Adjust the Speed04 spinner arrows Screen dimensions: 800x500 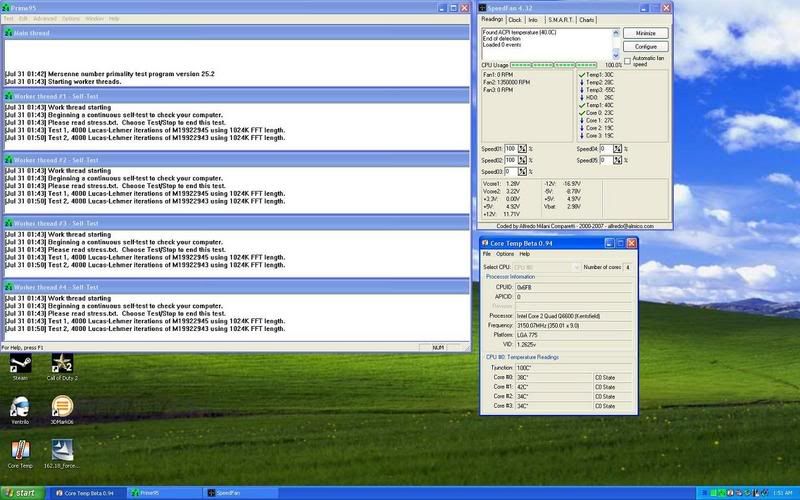click(x=617, y=148)
